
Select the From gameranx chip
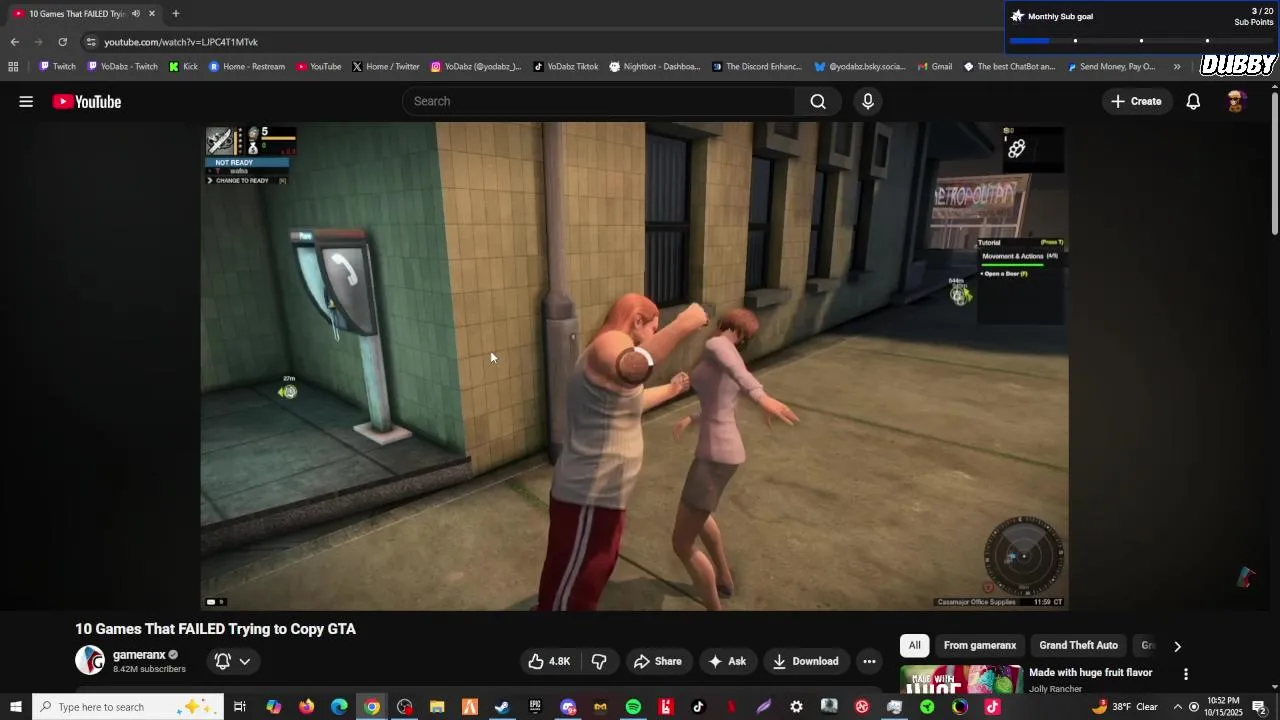point(980,645)
